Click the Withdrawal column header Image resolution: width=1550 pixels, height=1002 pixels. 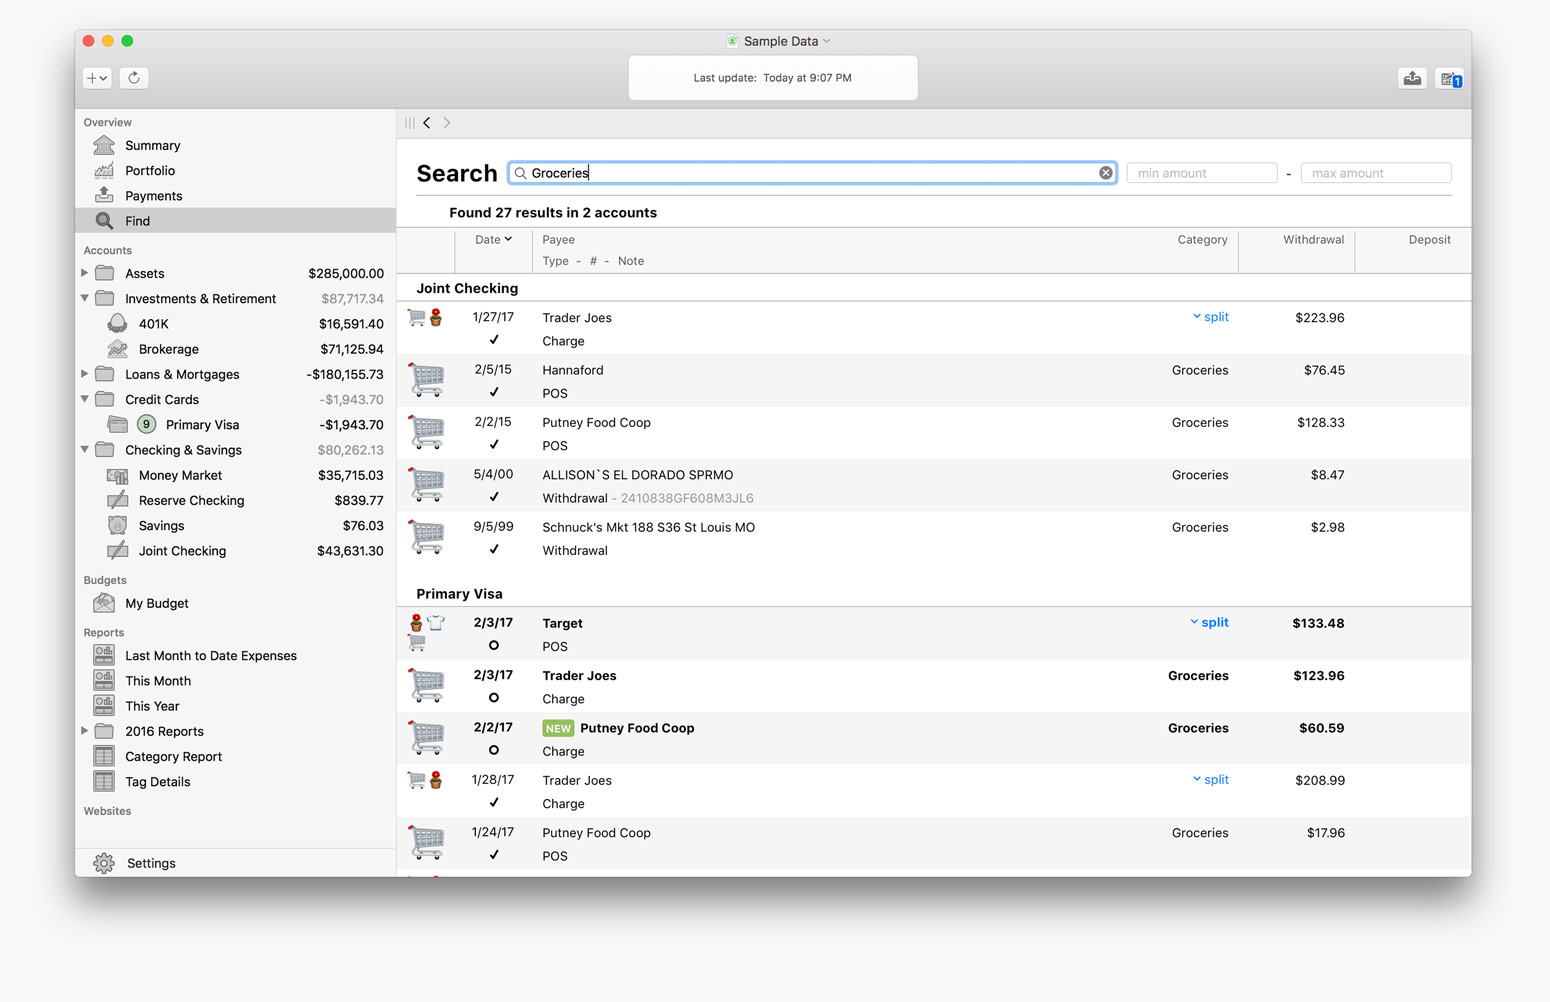tap(1313, 240)
